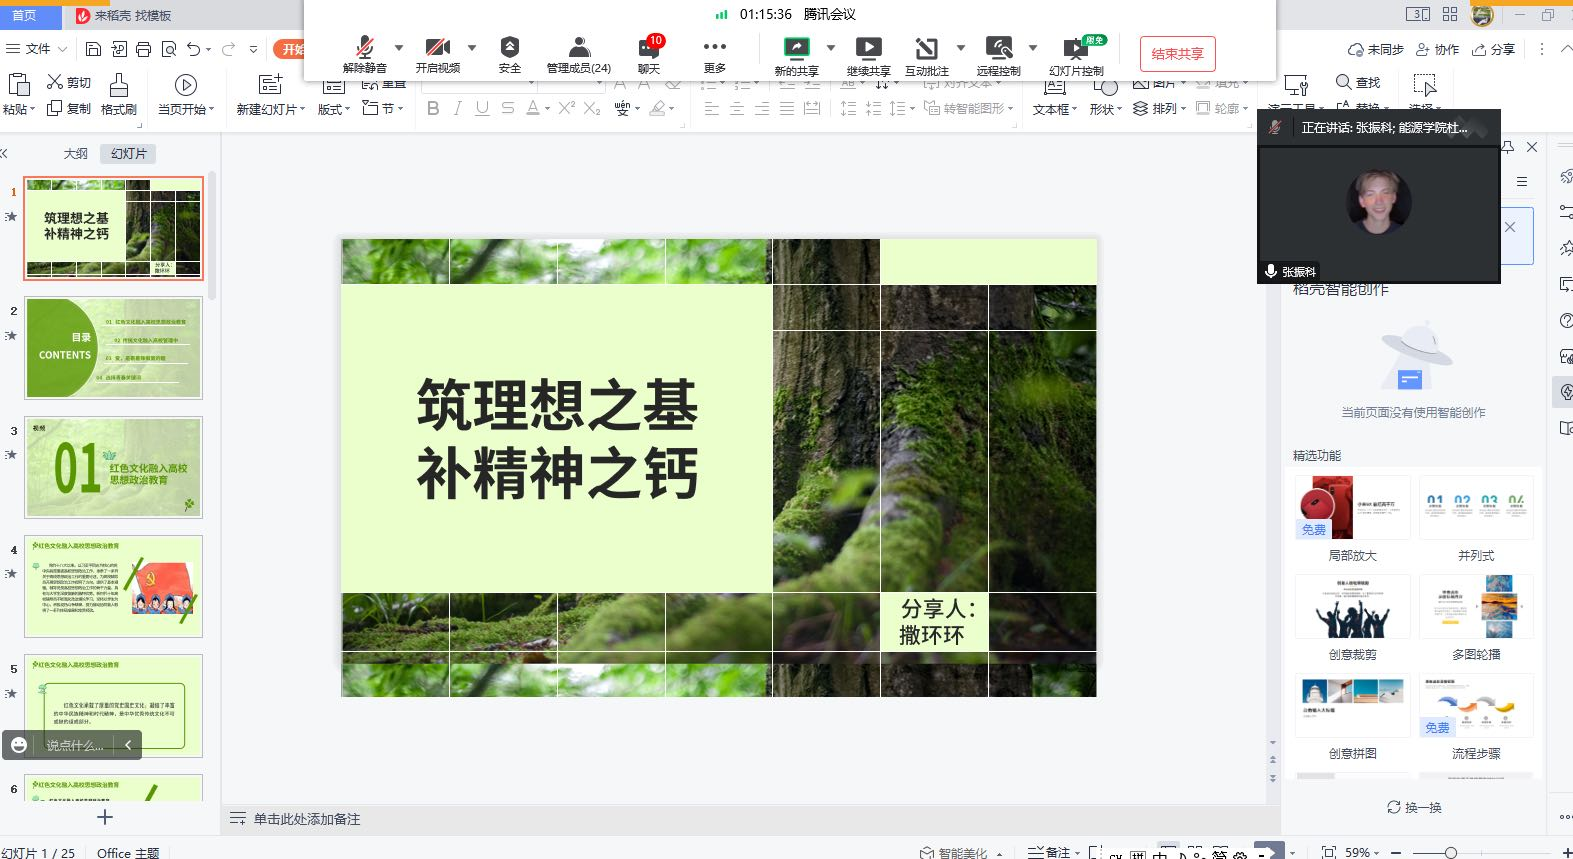The width and height of the screenshot is (1573, 859).
Task: Click 继续共享 to continue sharing
Action: click(x=868, y=56)
